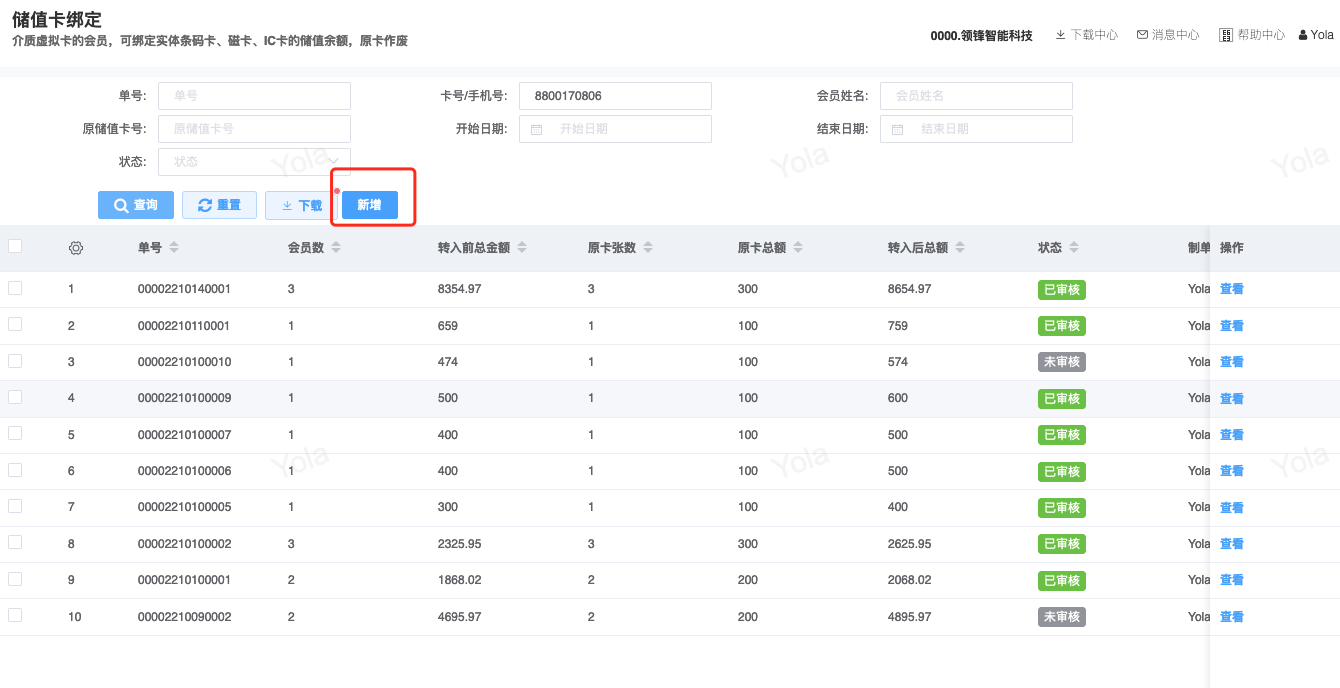Open 结束日期 date picker
Screen dimensions: 1340x688
pyautogui.click(x=976, y=129)
